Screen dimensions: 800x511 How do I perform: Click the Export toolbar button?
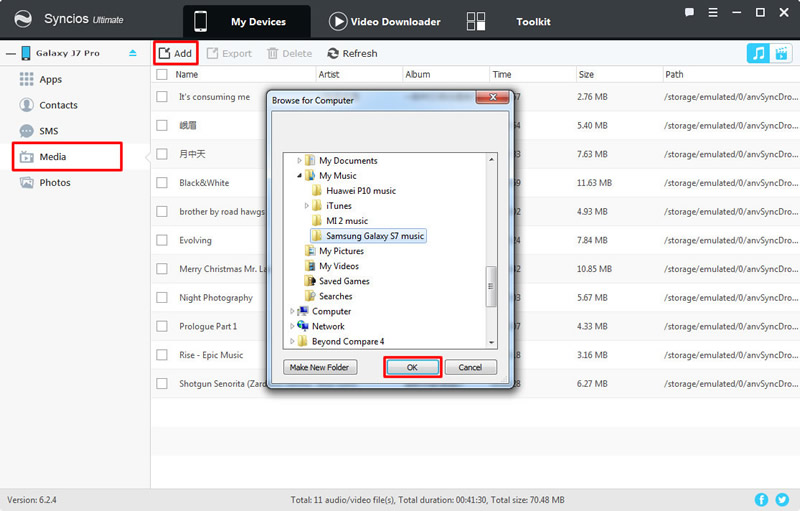(x=230, y=53)
